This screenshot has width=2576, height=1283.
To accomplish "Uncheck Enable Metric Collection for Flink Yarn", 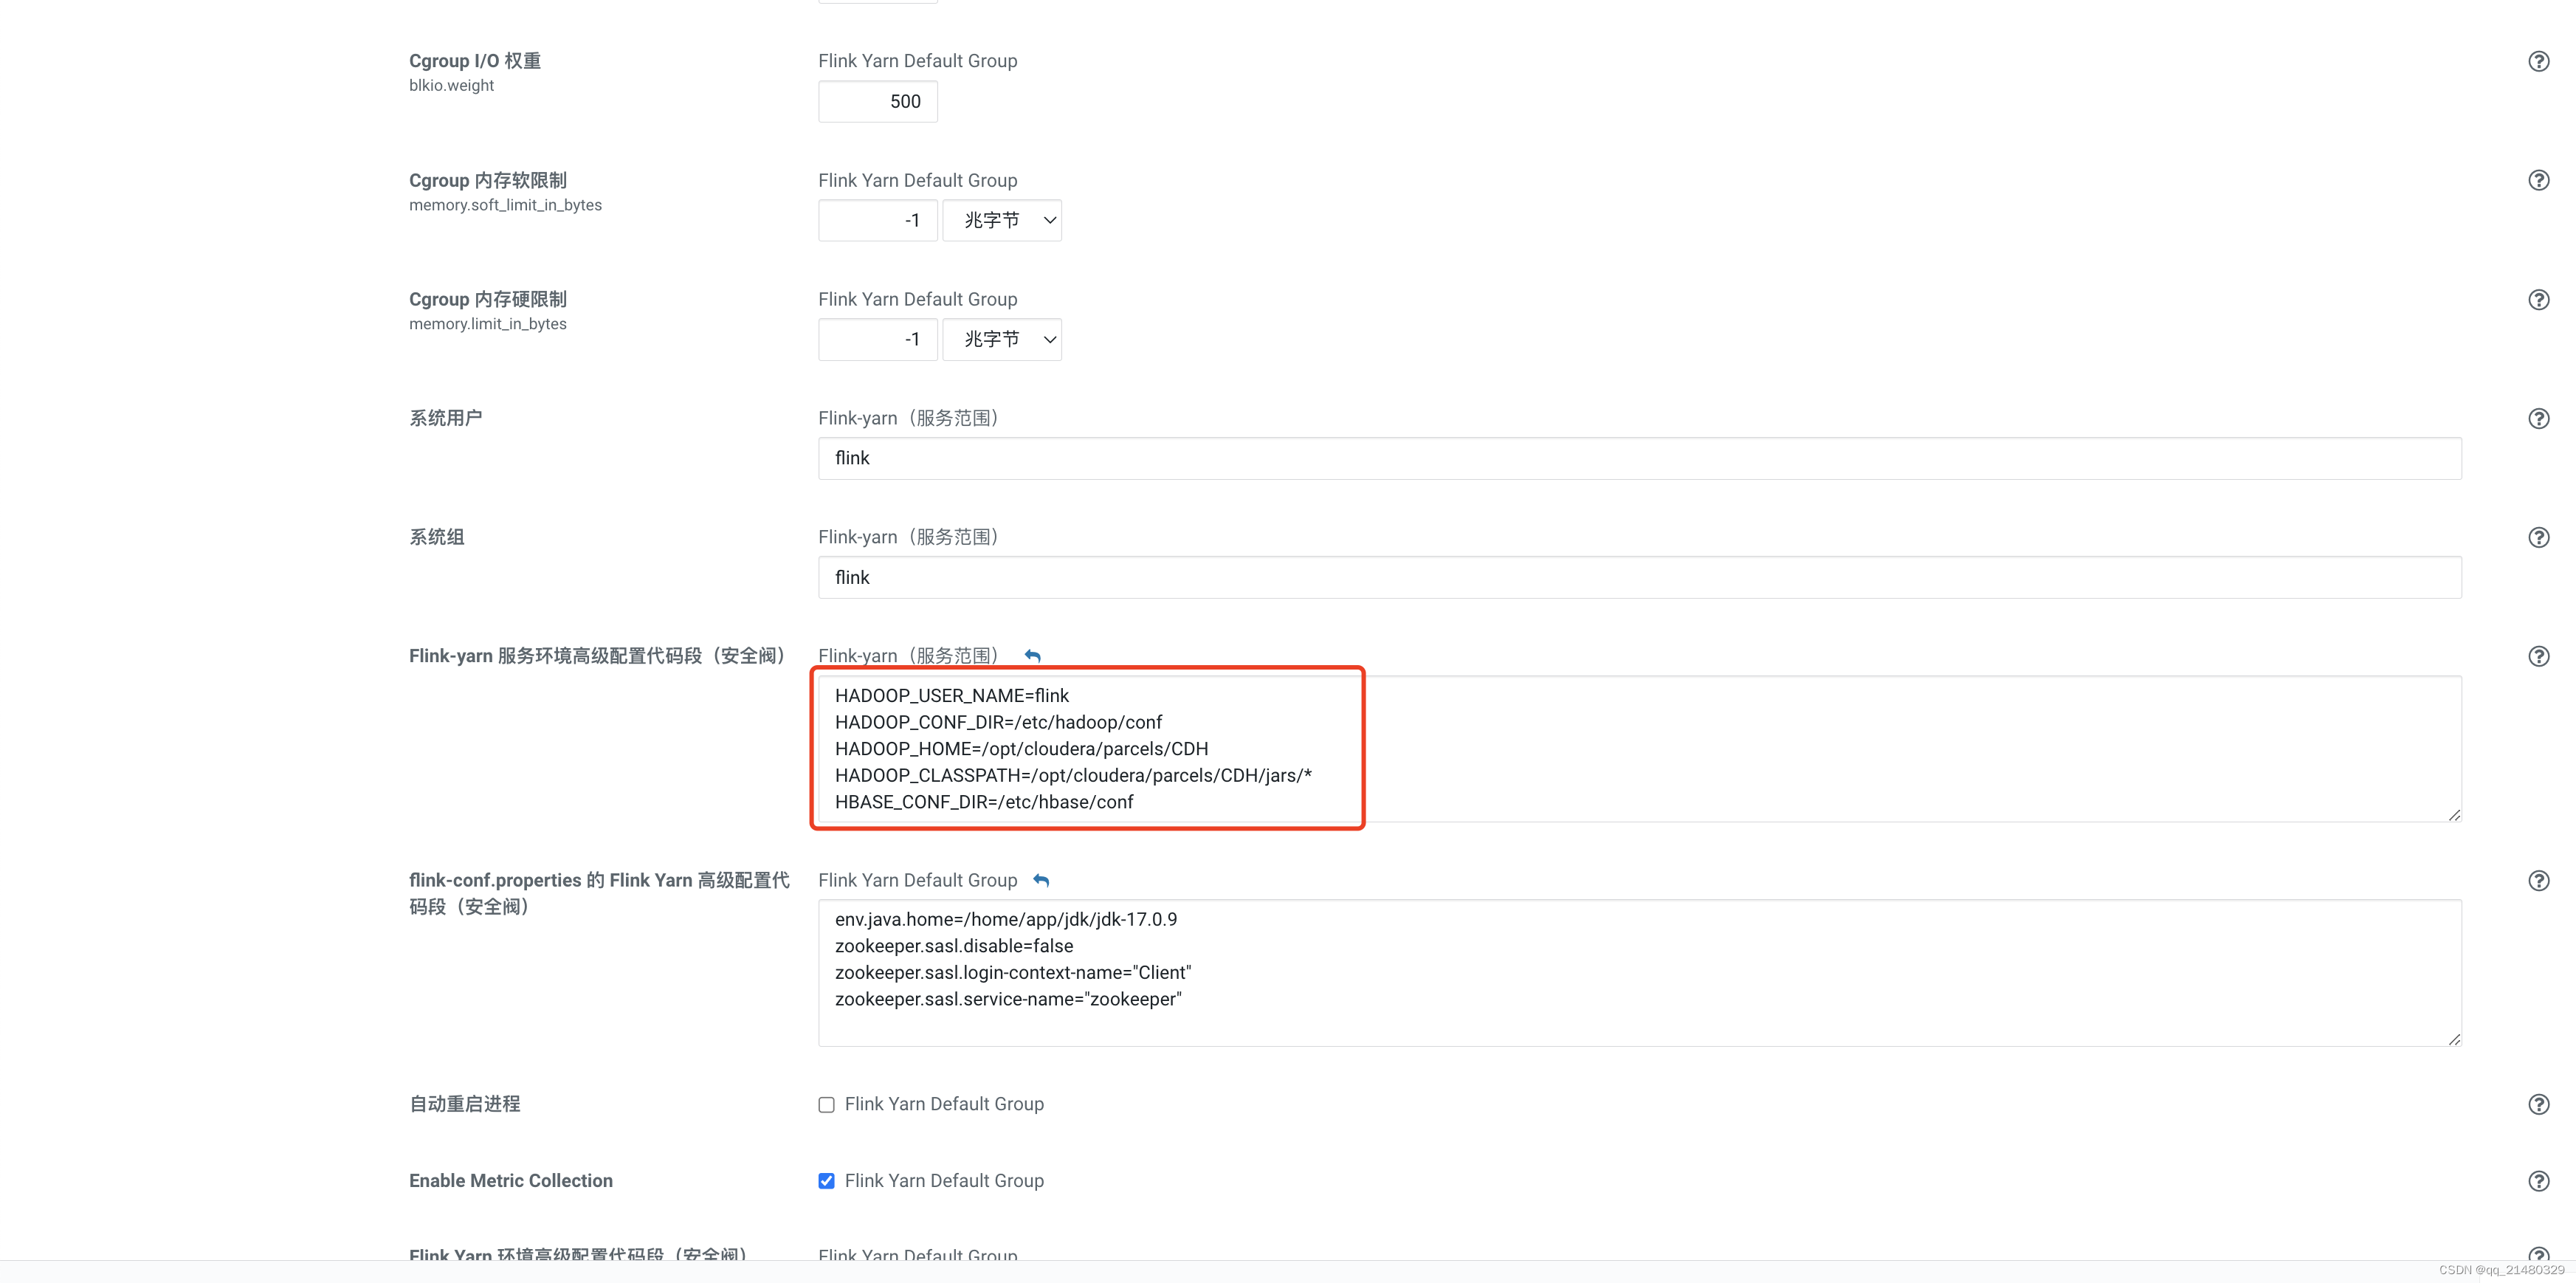I will click(826, 1181).
